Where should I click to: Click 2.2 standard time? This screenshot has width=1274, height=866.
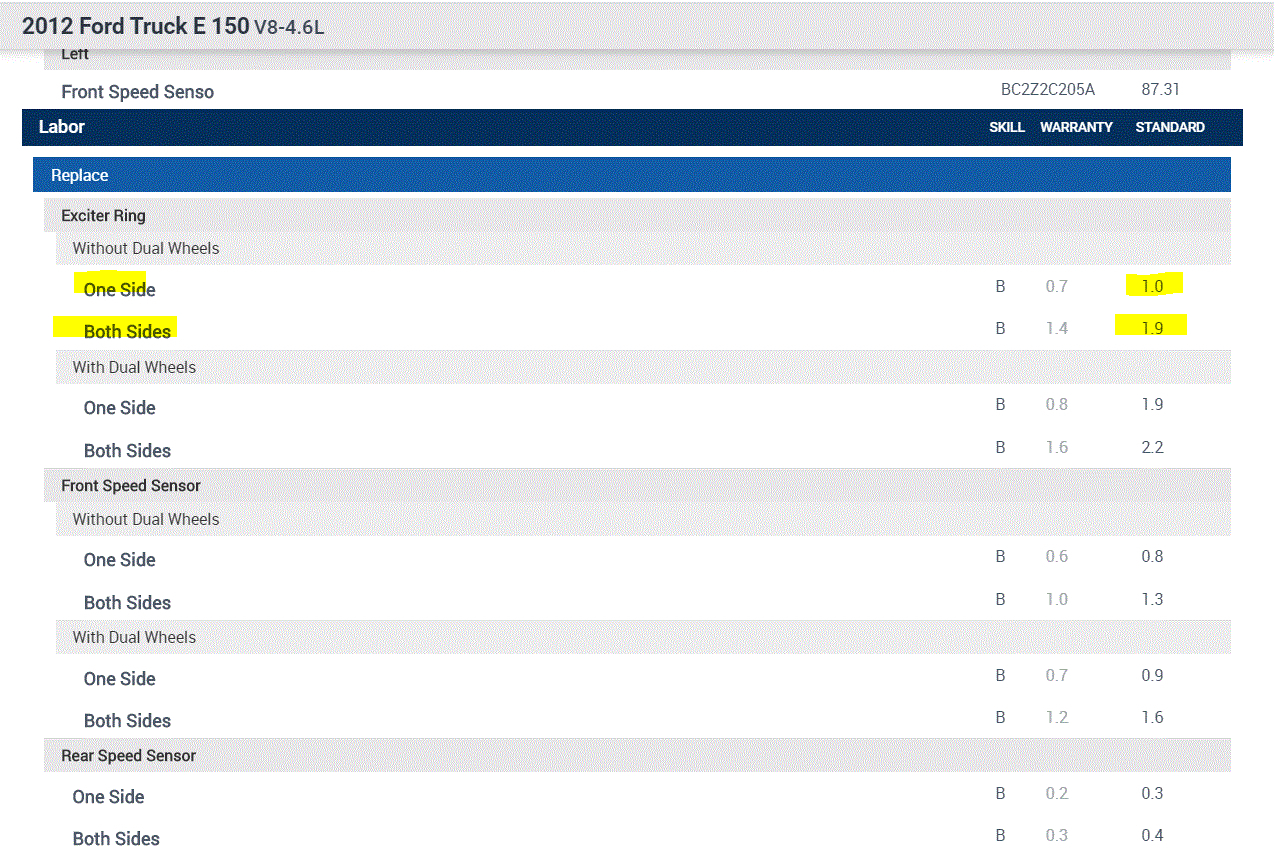click(x=1152, y=447)
